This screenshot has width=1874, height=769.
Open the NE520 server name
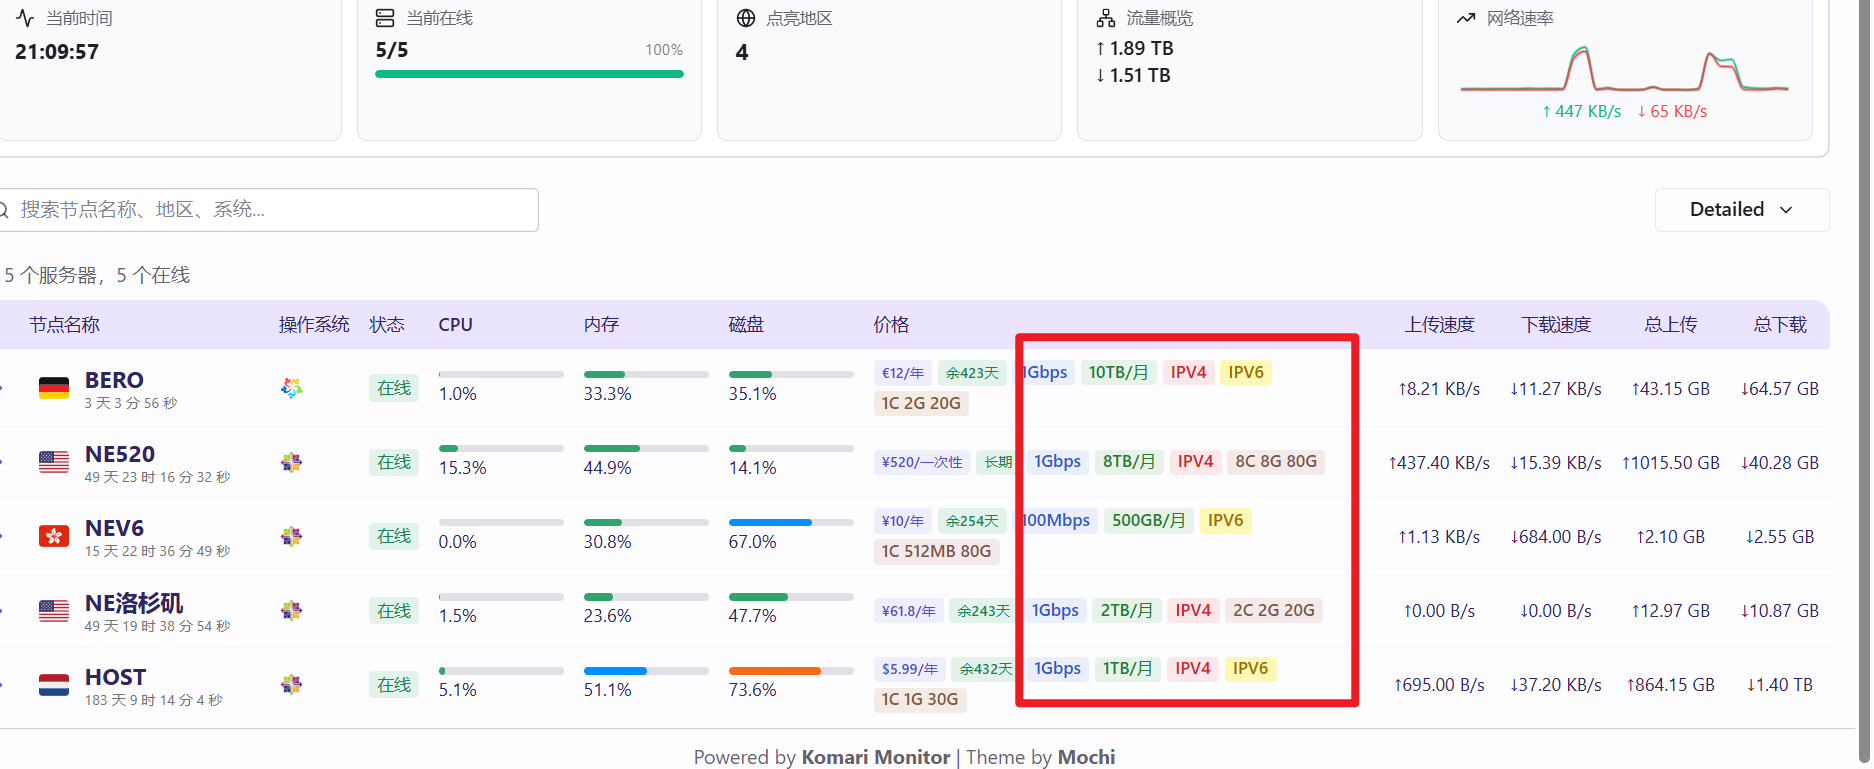point(120,454)
